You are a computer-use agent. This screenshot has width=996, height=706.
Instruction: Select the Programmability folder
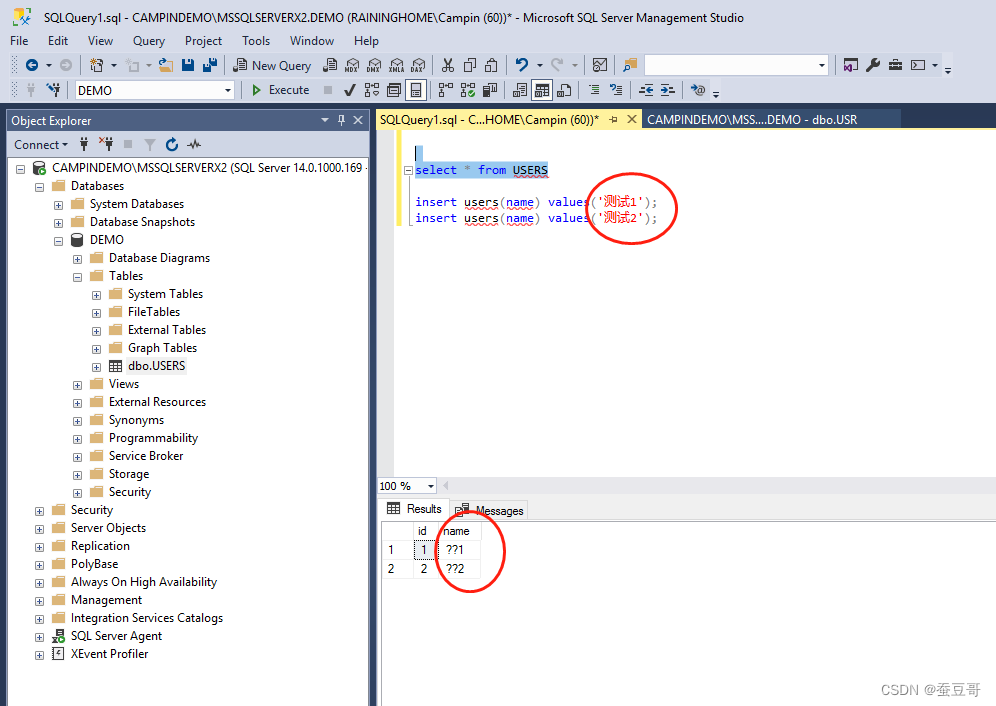click(153, 438)
